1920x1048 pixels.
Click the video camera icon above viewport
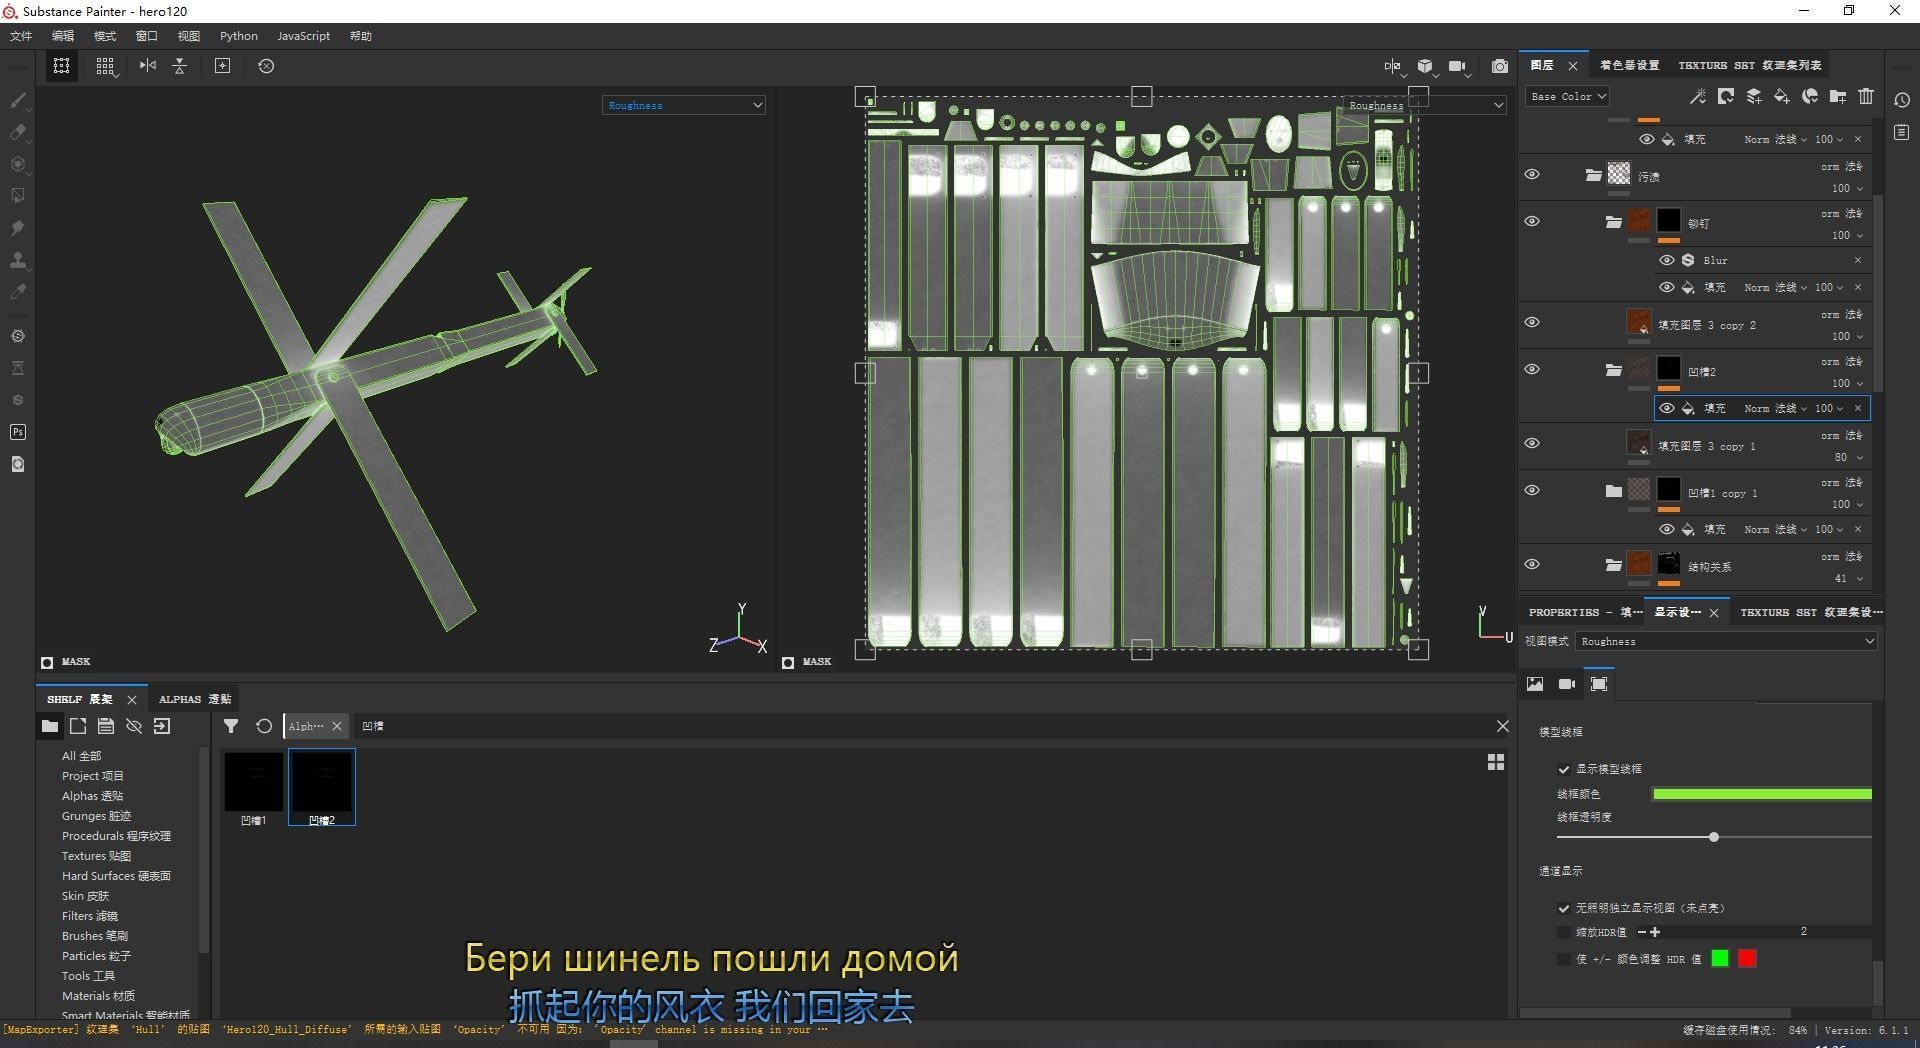1457,66
